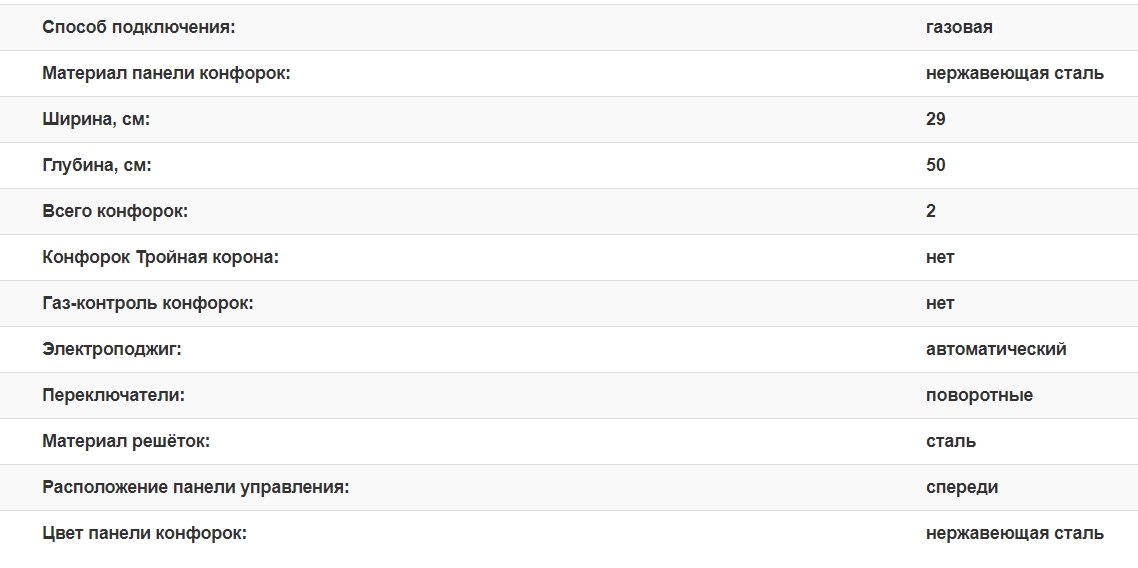Click the "Способ подключения:" label
This screenshot has width=1138, height=568.
(138, 27)
